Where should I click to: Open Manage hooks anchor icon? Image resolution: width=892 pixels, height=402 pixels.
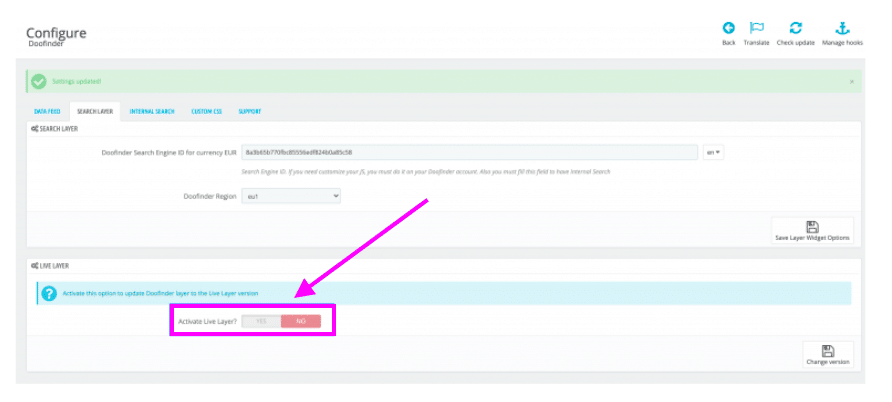(x=841, y=28)
